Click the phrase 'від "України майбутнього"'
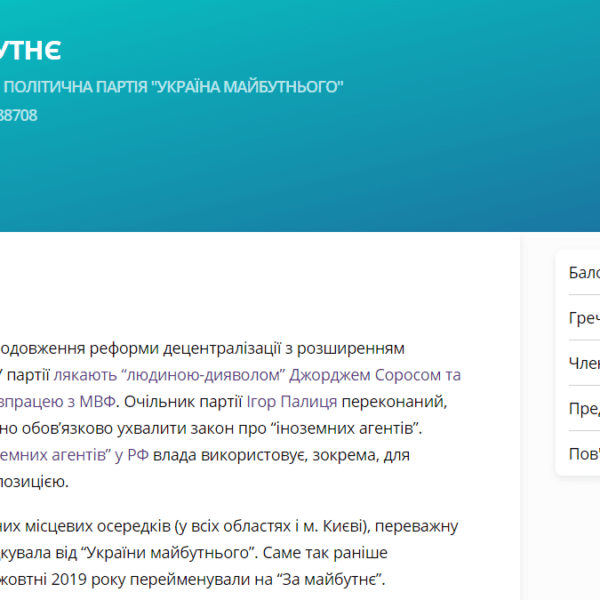 tap(157, 553)
